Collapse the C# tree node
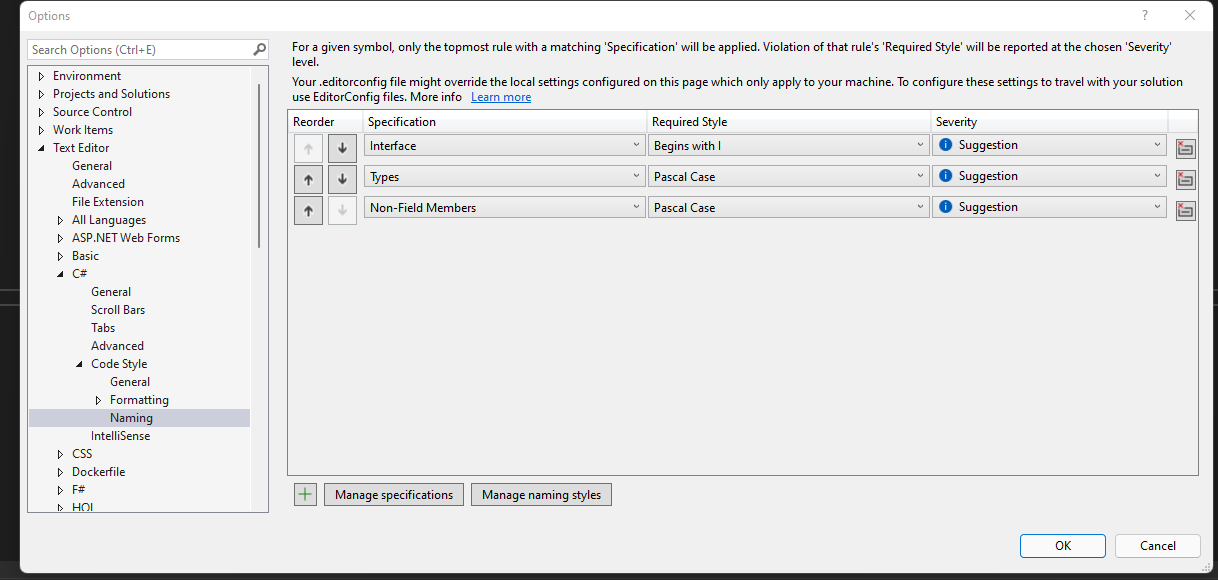Image resolution: width=1218 pixels, height=580 pixels. 60,273
